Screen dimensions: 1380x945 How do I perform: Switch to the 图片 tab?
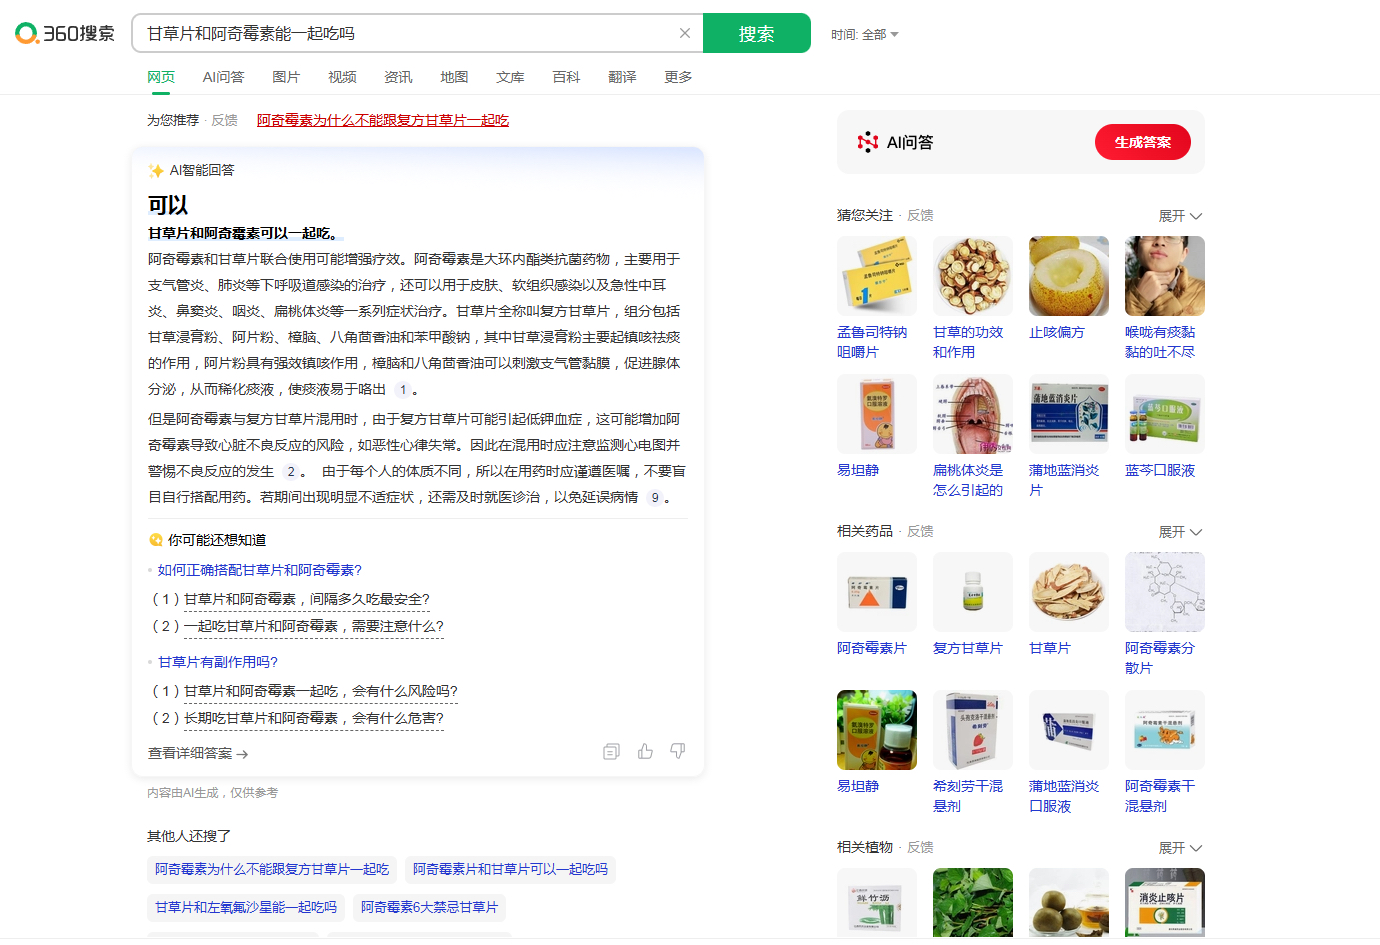(x=286, y=77)
